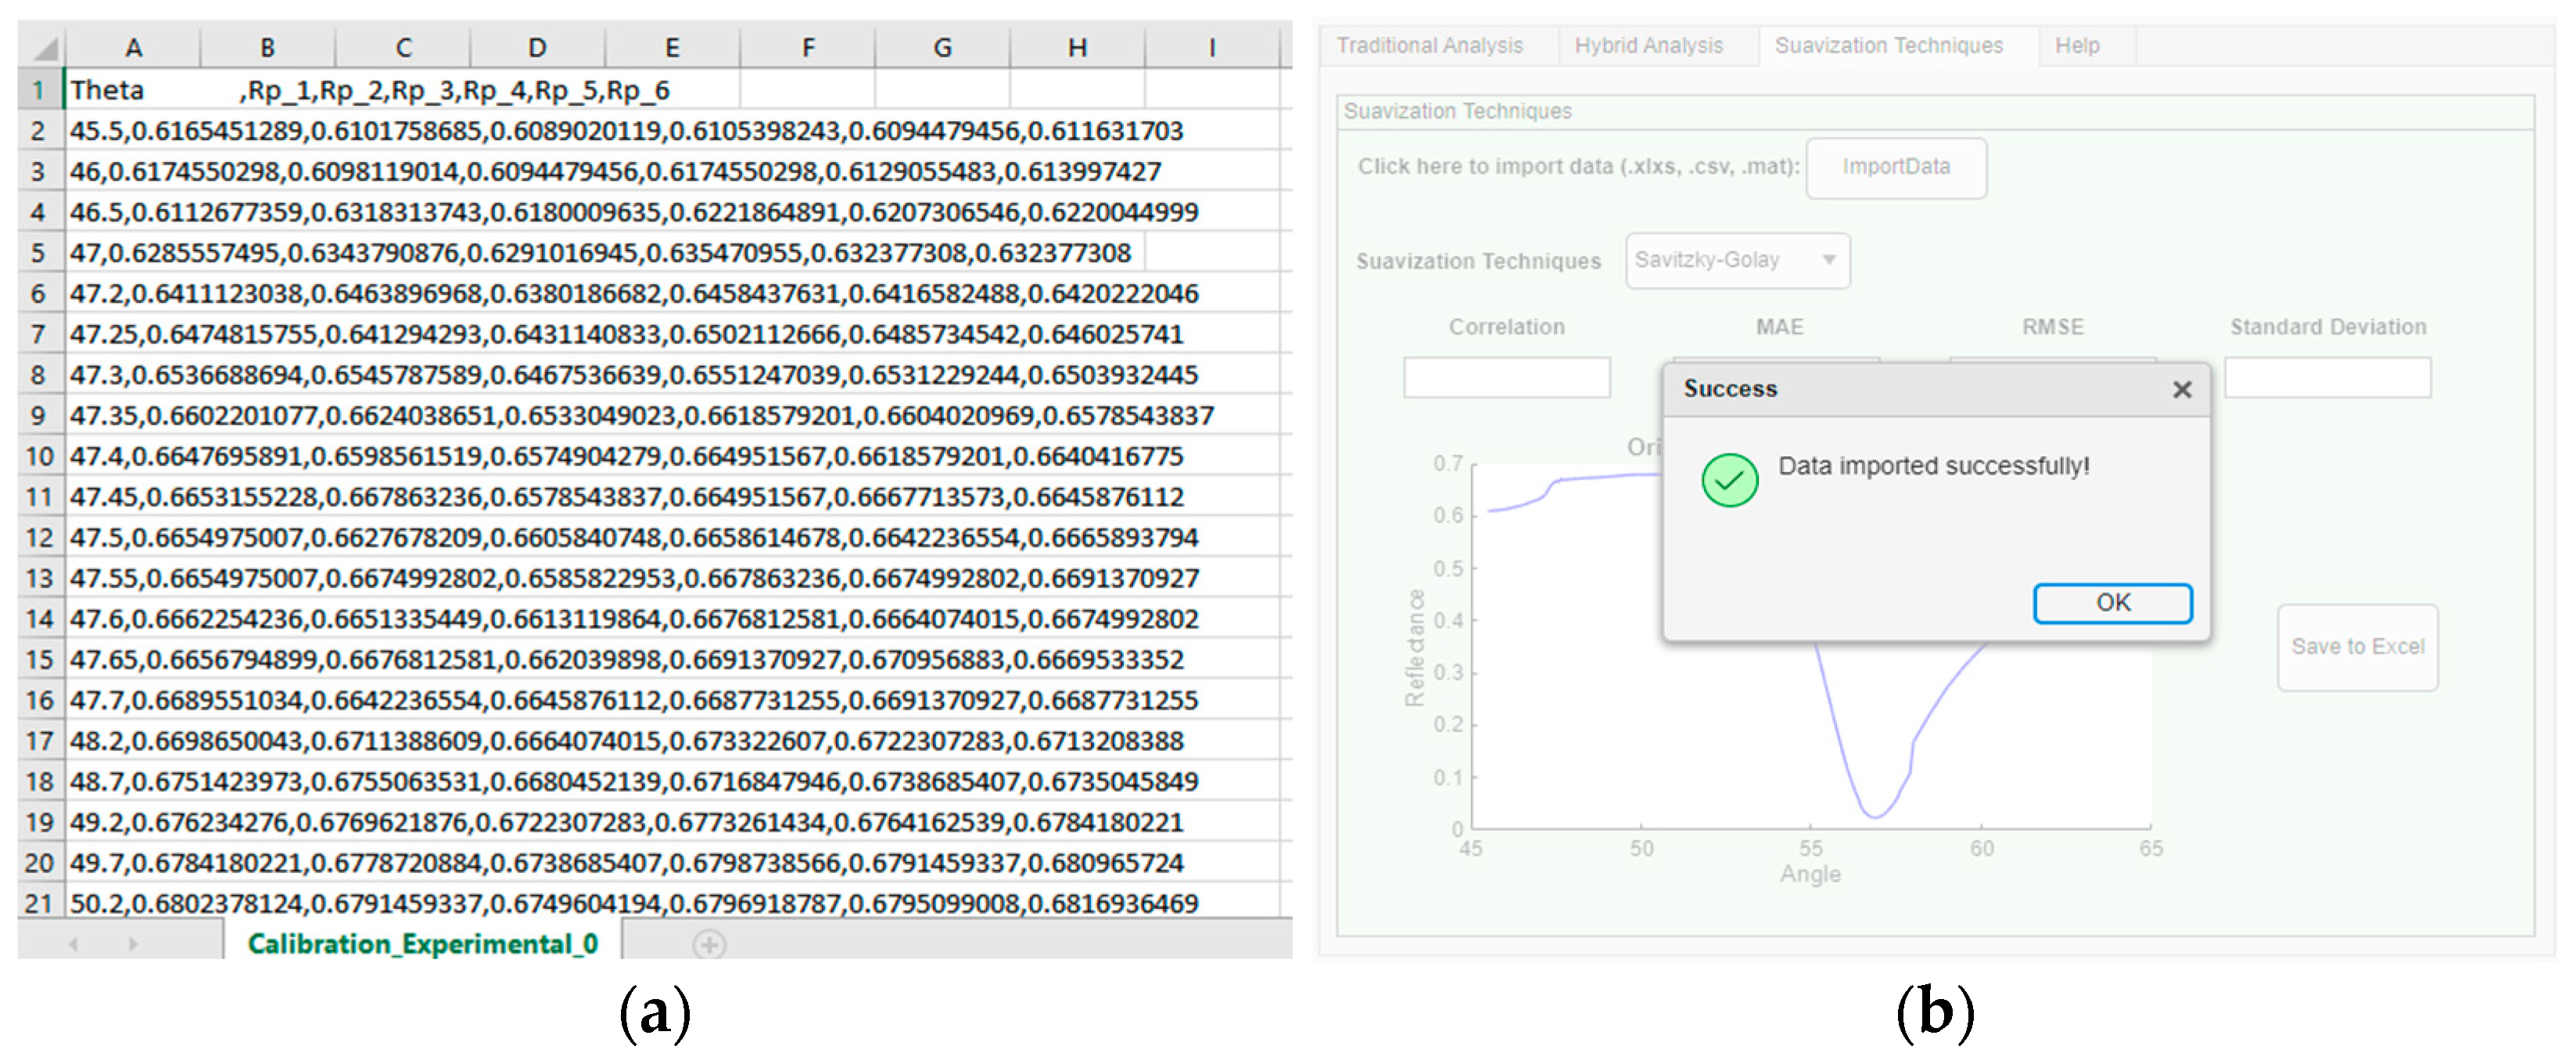This screenshot has width=2576, height=1064.
Task: Click the Correlation output field
Action: click(1506, 378)
